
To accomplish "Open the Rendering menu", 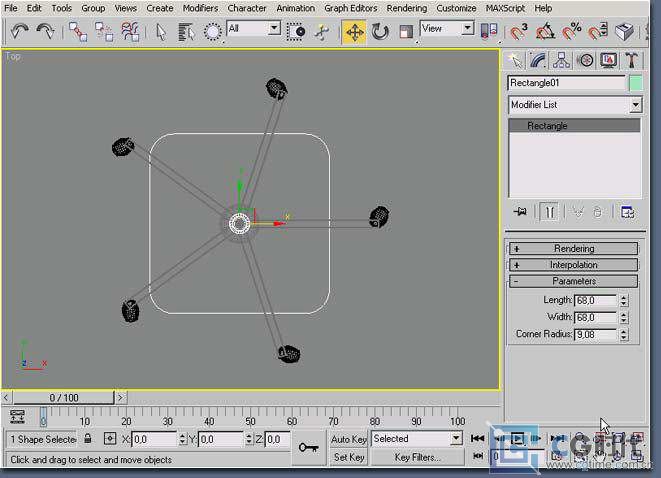I will (406, 8).
